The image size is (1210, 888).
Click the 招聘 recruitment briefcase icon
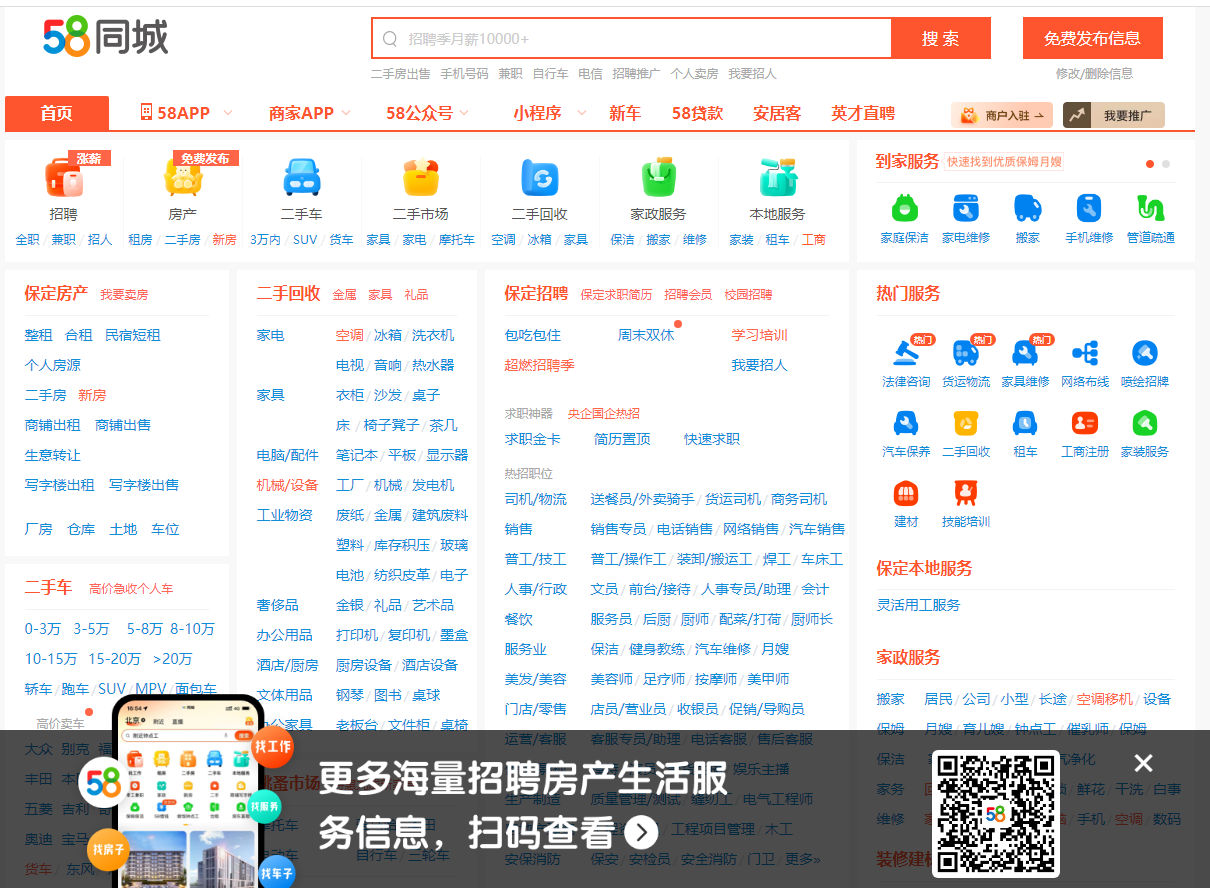click(63, 179)
